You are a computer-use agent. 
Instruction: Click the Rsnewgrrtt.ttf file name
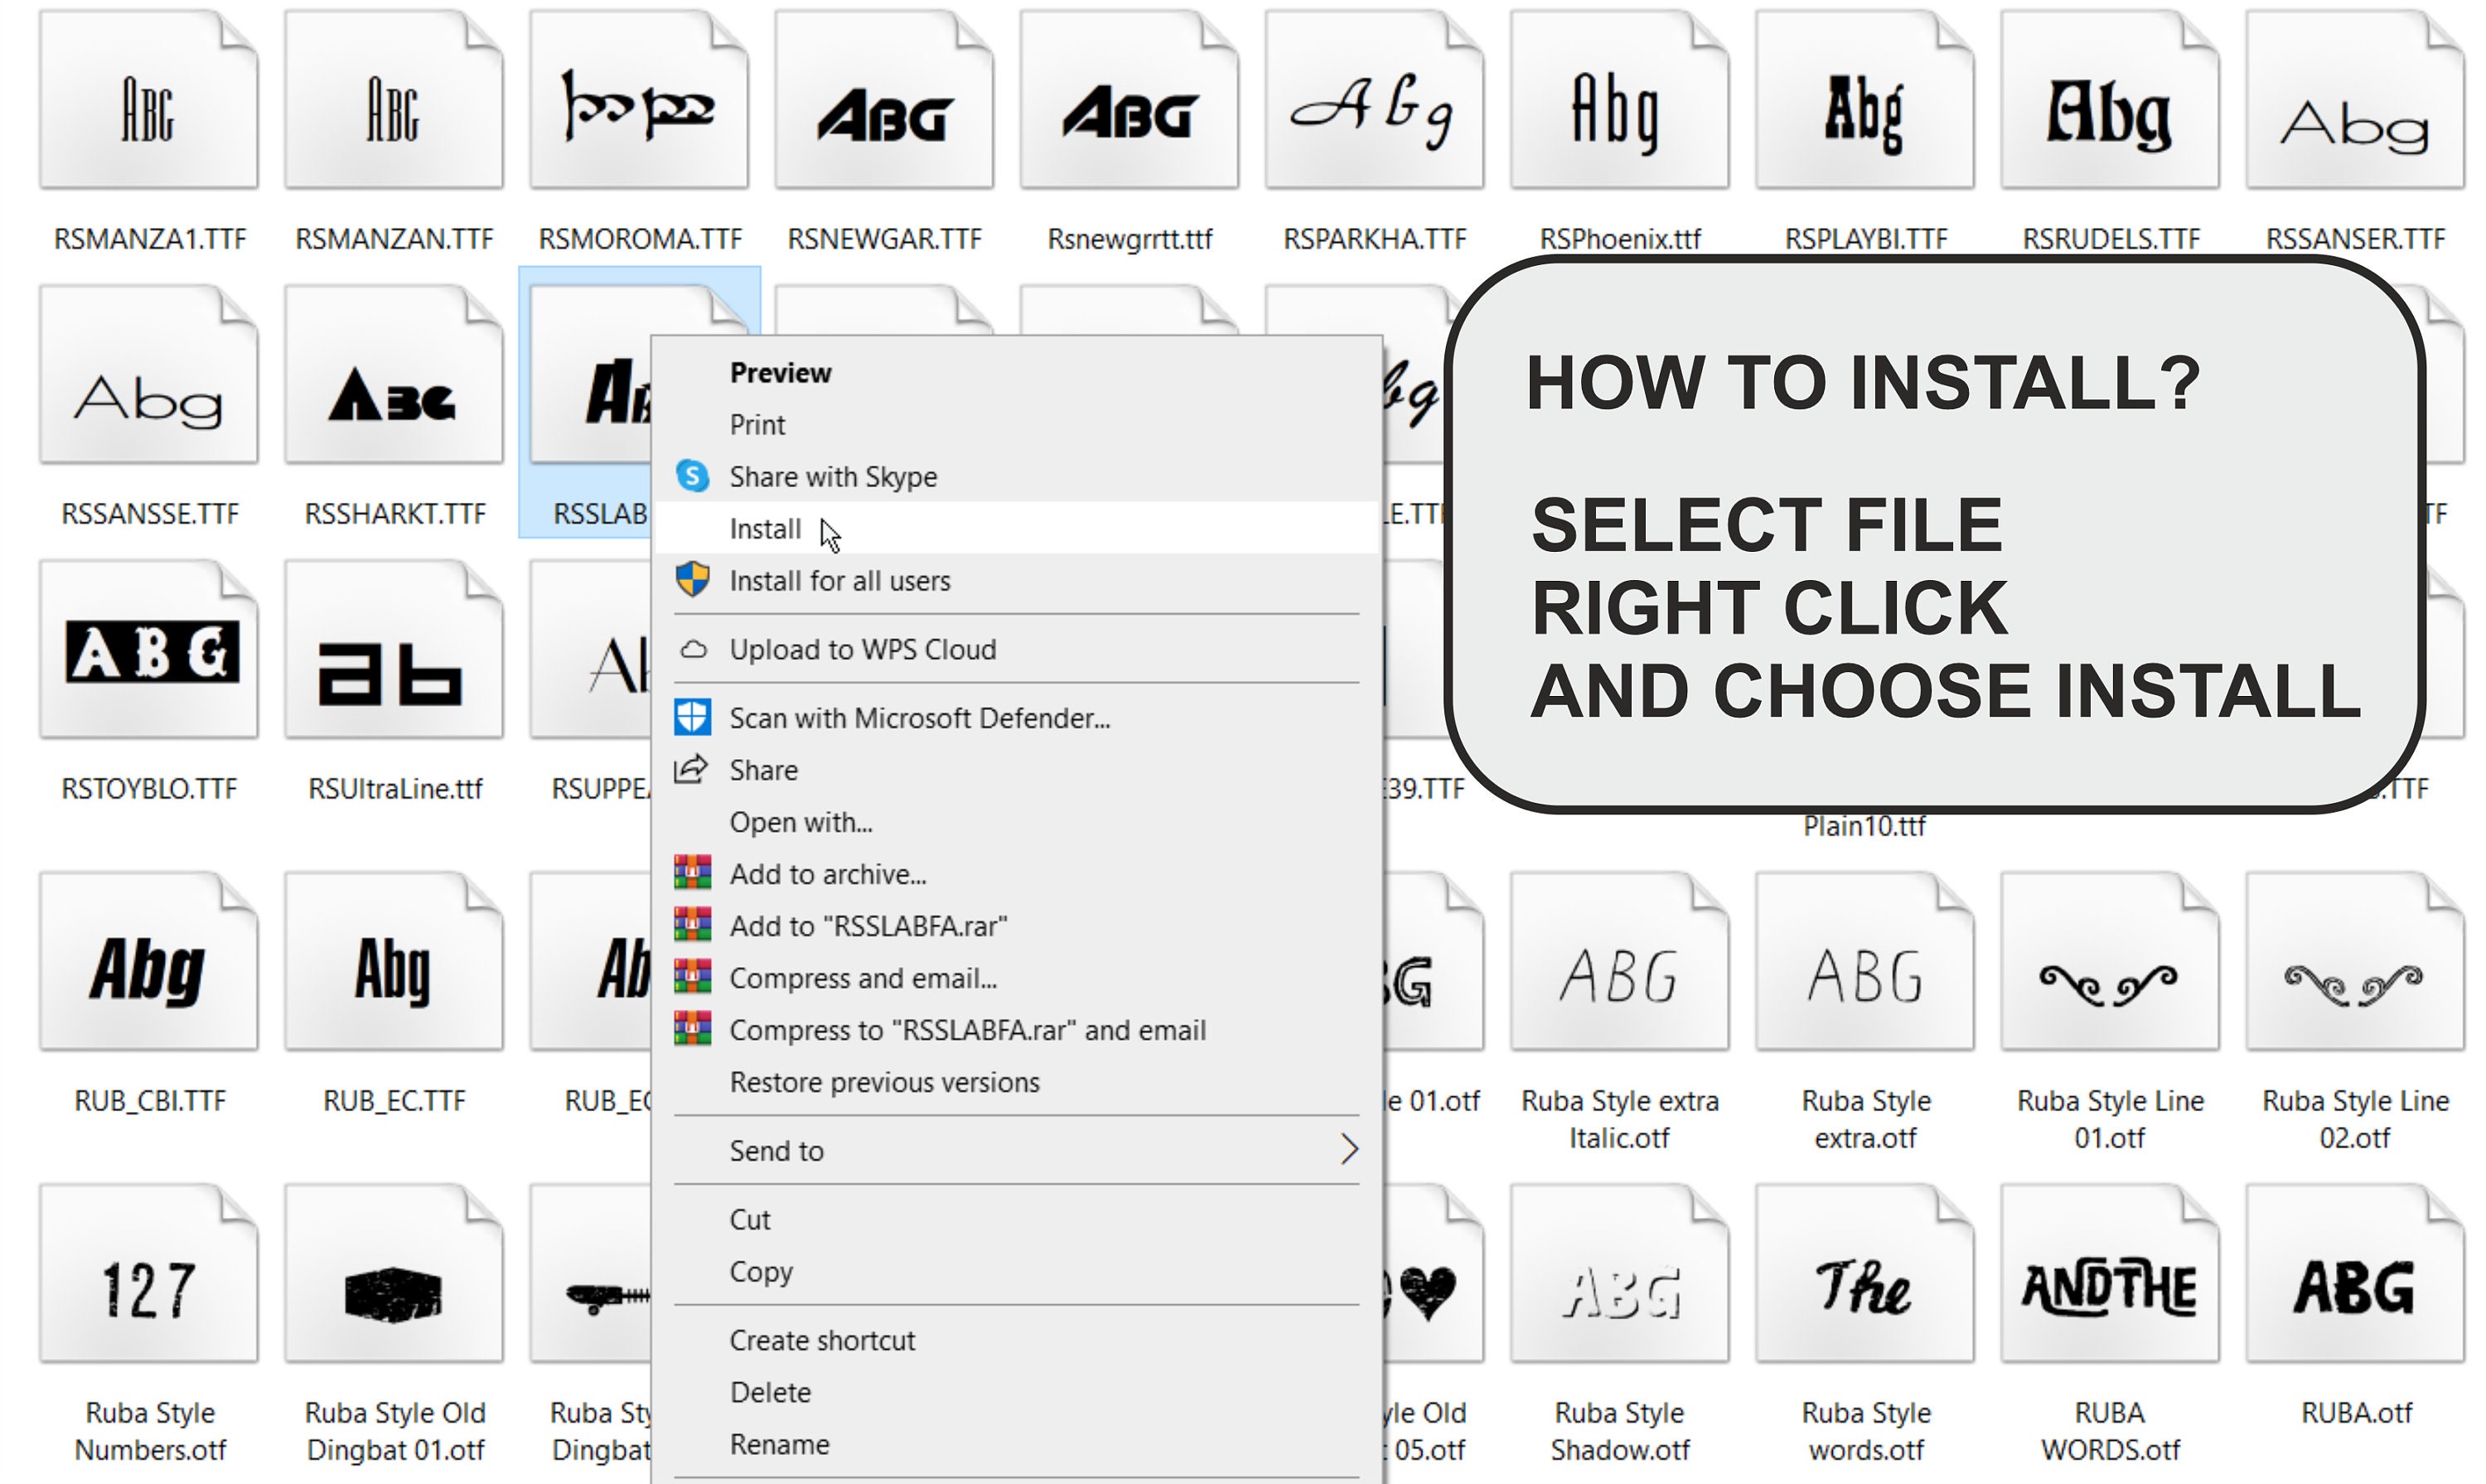pos(1129,239)
